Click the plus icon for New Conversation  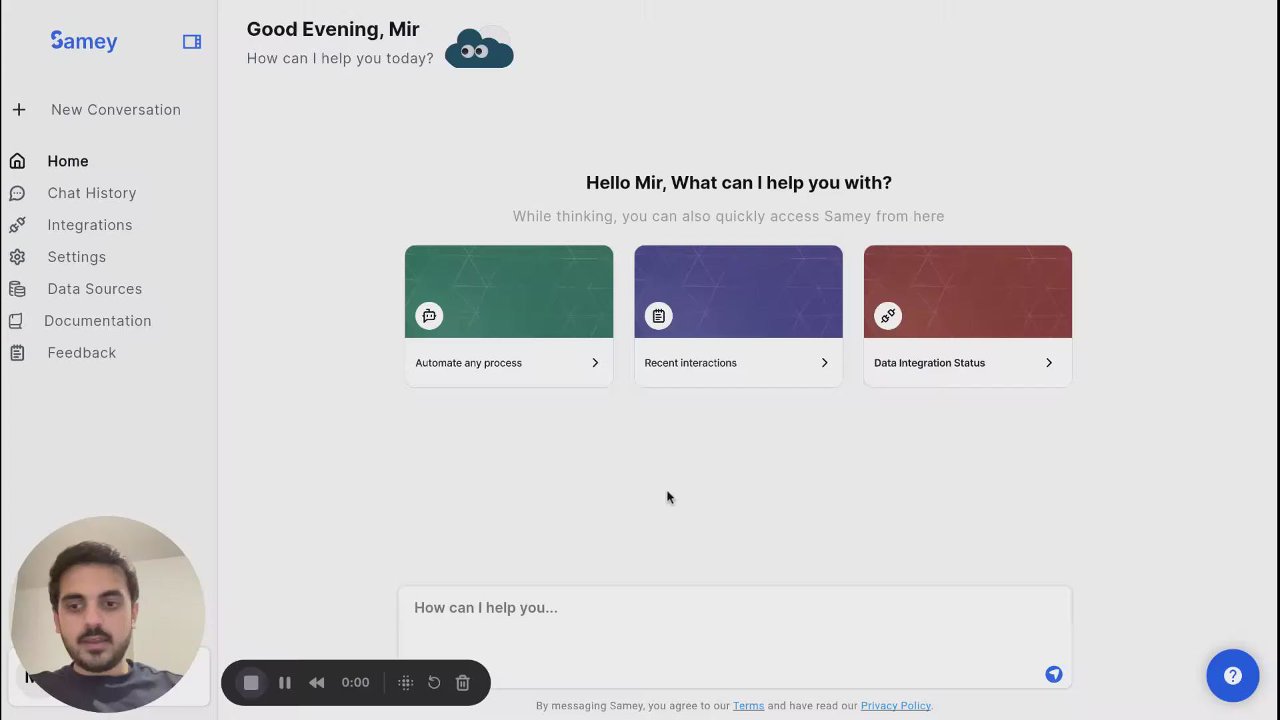click(x=19, y=110)
